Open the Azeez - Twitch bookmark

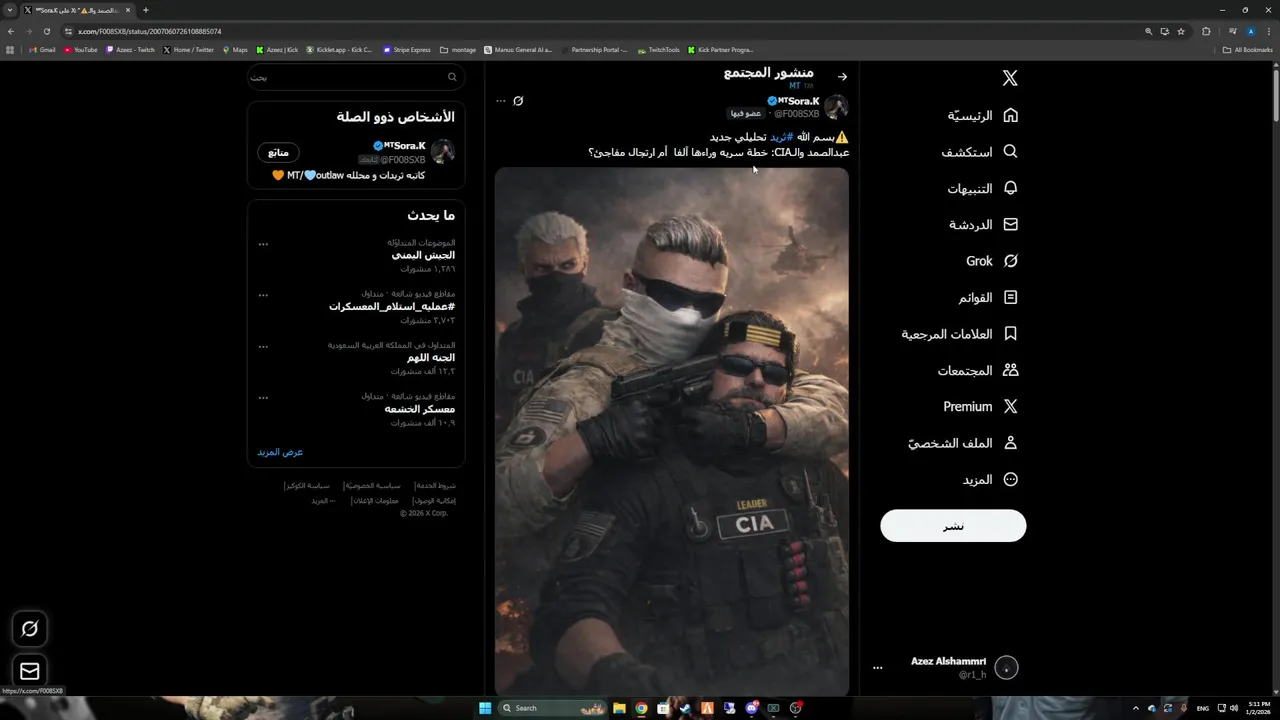(x=131, y=50)
